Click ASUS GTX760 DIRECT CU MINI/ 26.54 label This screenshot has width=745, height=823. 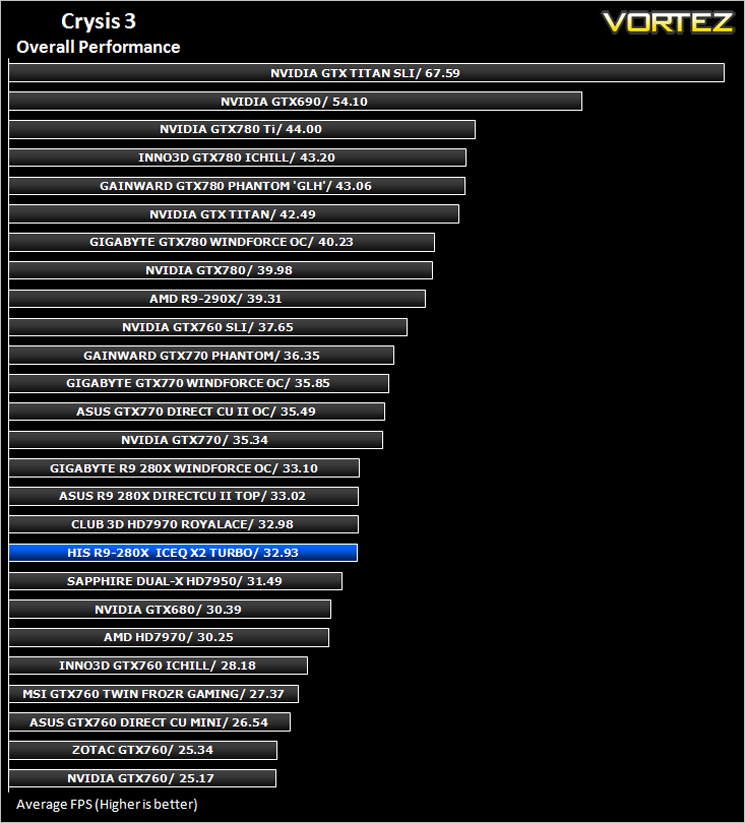coord(149,722)
